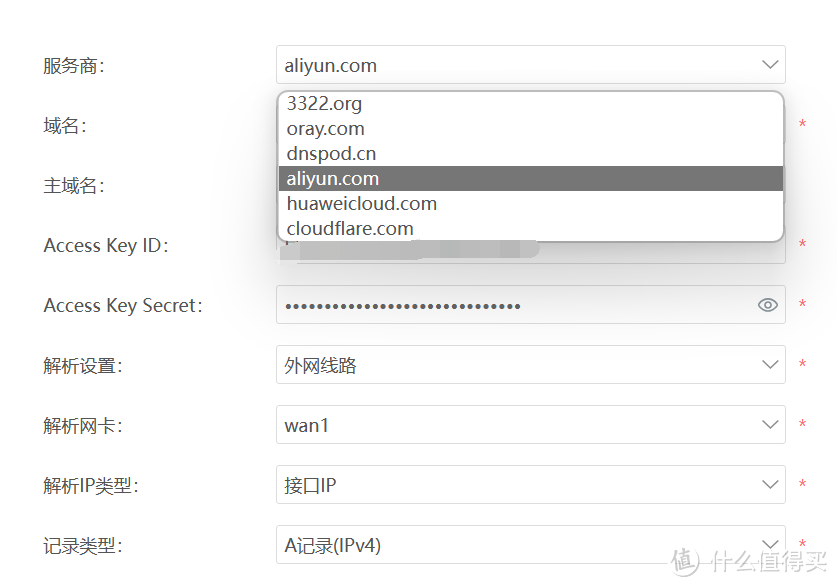The height and width of the screenshot is (587, 837).
Task: Click the wan1 value text
Action: coord(306,426)
